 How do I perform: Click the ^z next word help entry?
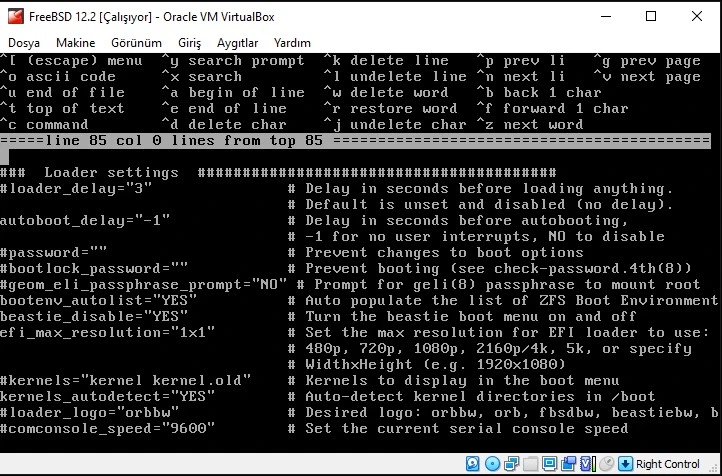[x=530, y=124]
